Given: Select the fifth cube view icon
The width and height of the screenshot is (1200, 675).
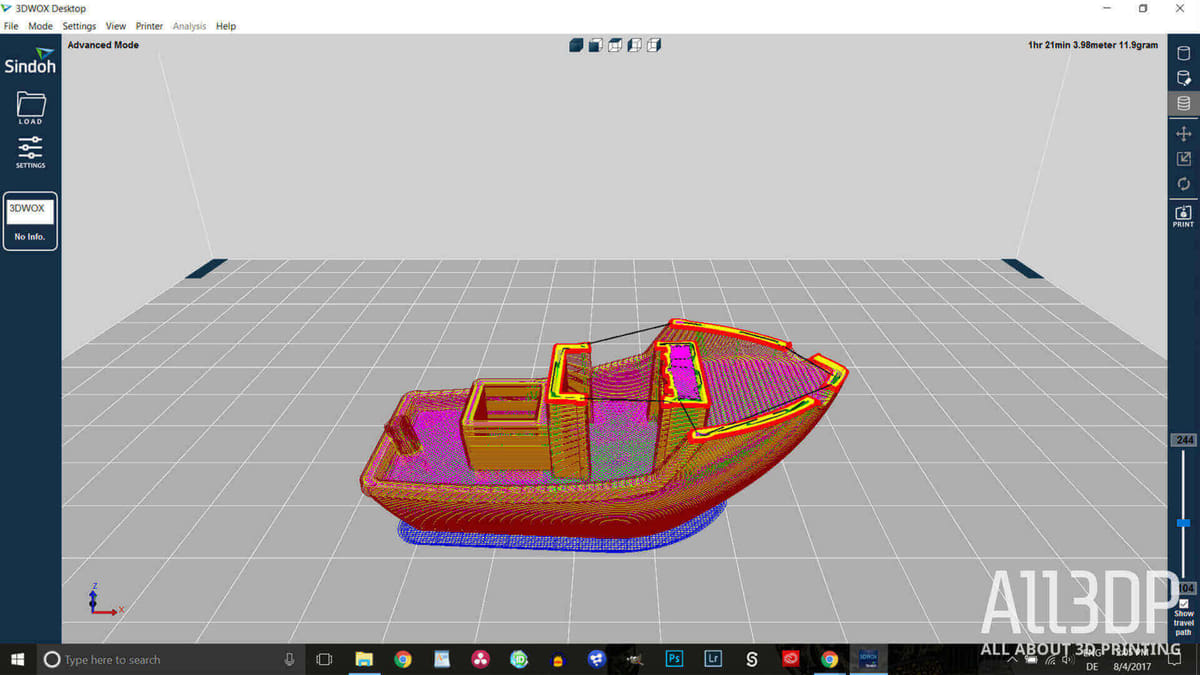Looking at the screenshot, I should [x=653, y=45].
